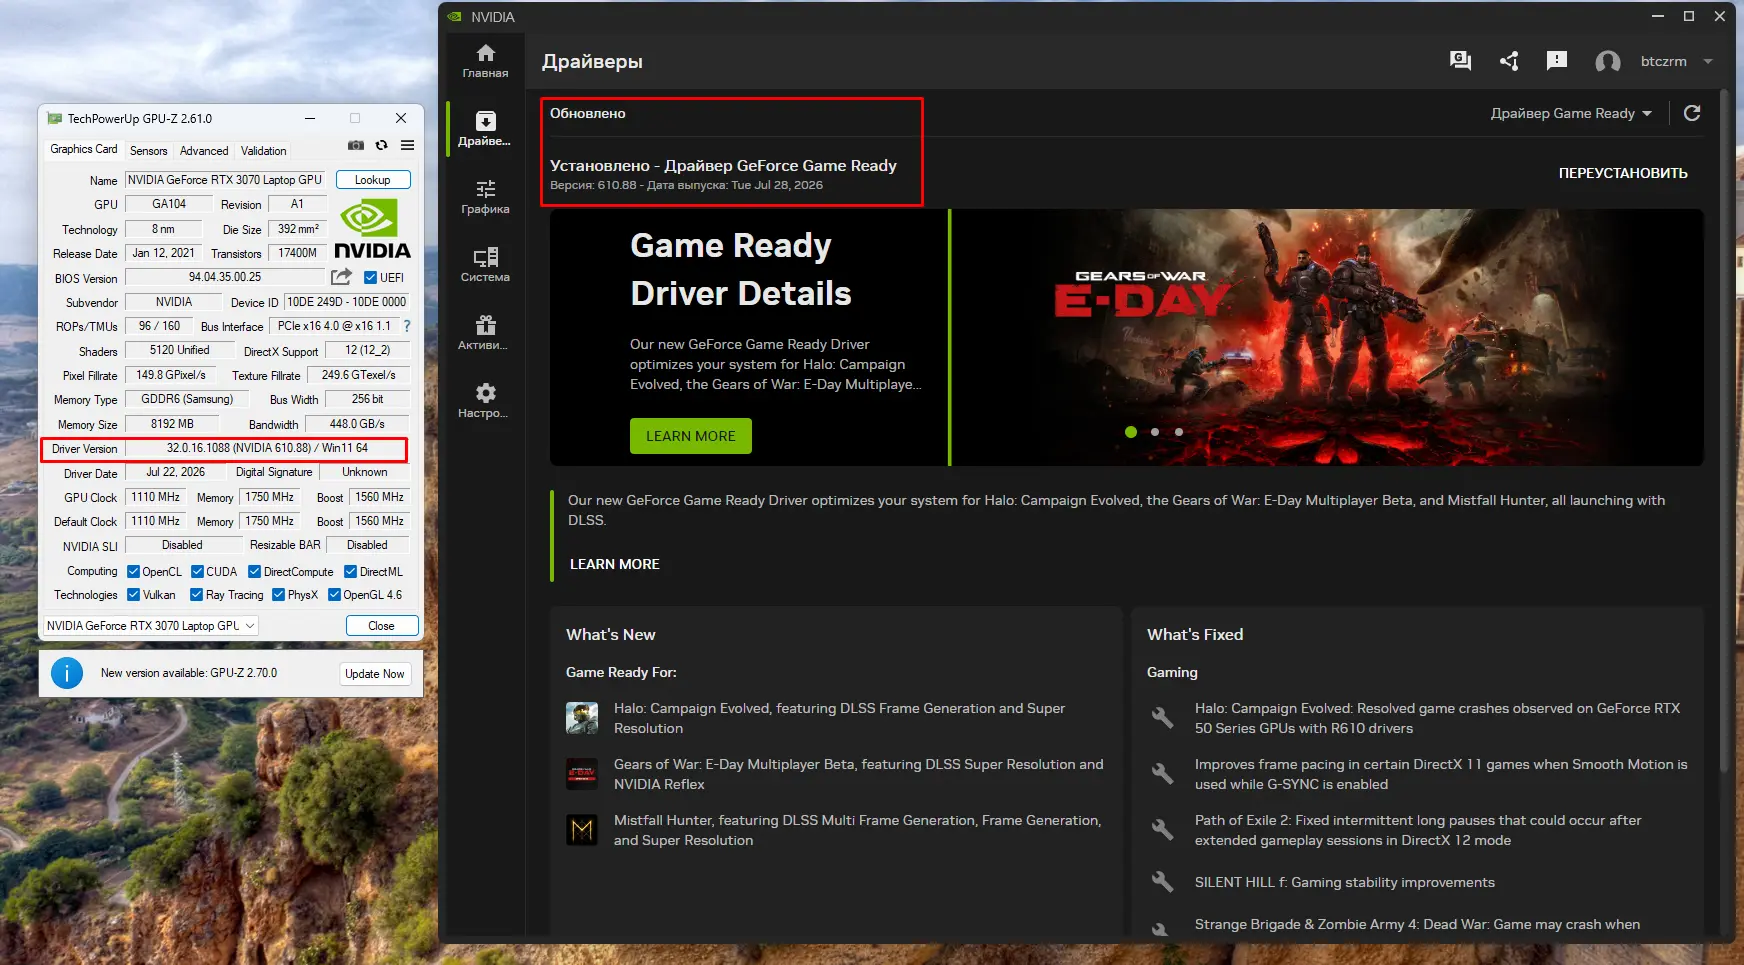
Task: Switch to the Advanced tab
Action: 204,151
